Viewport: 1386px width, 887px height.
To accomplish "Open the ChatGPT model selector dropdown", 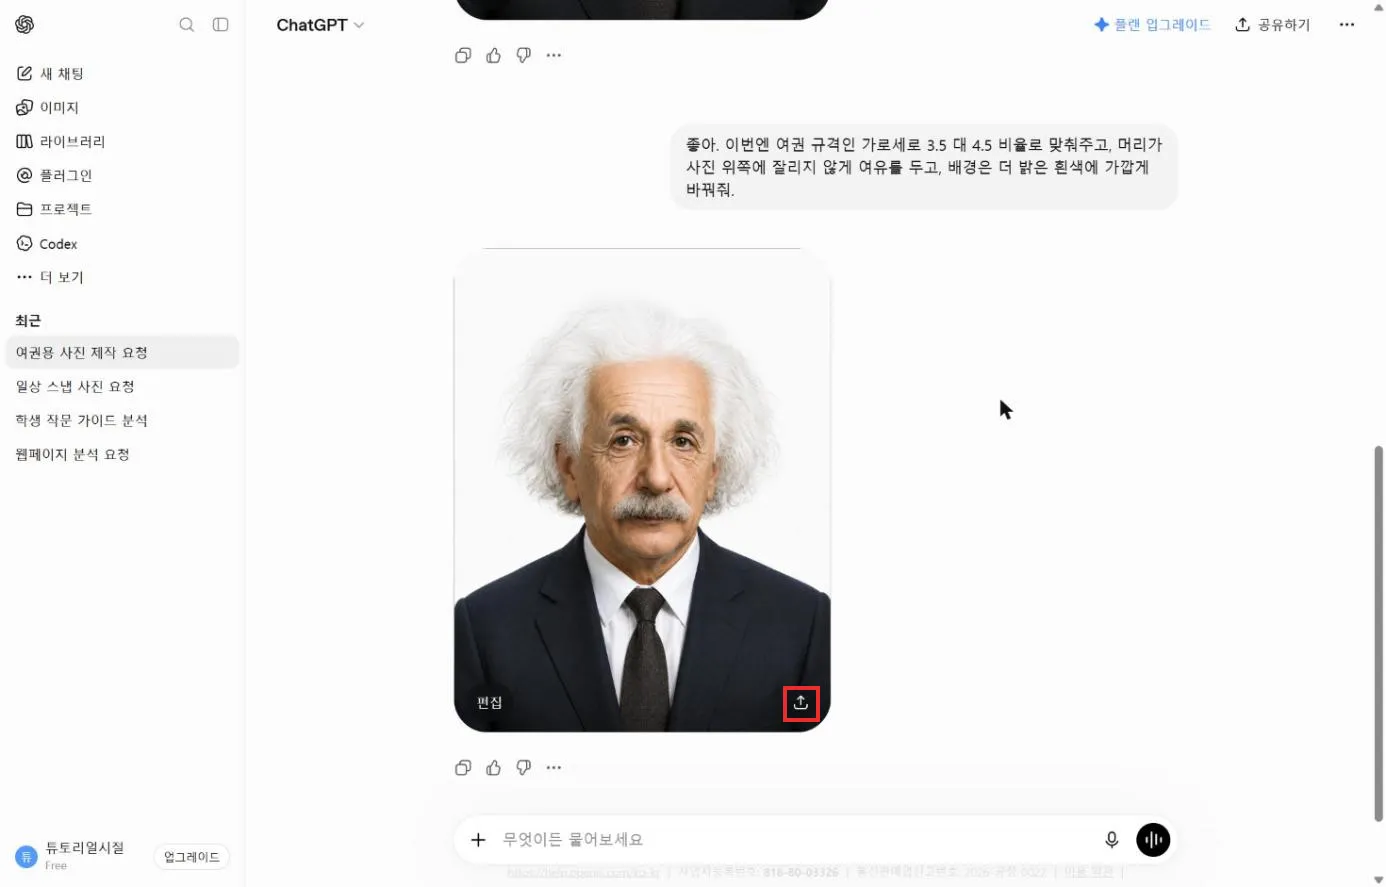I will point(320,25).
